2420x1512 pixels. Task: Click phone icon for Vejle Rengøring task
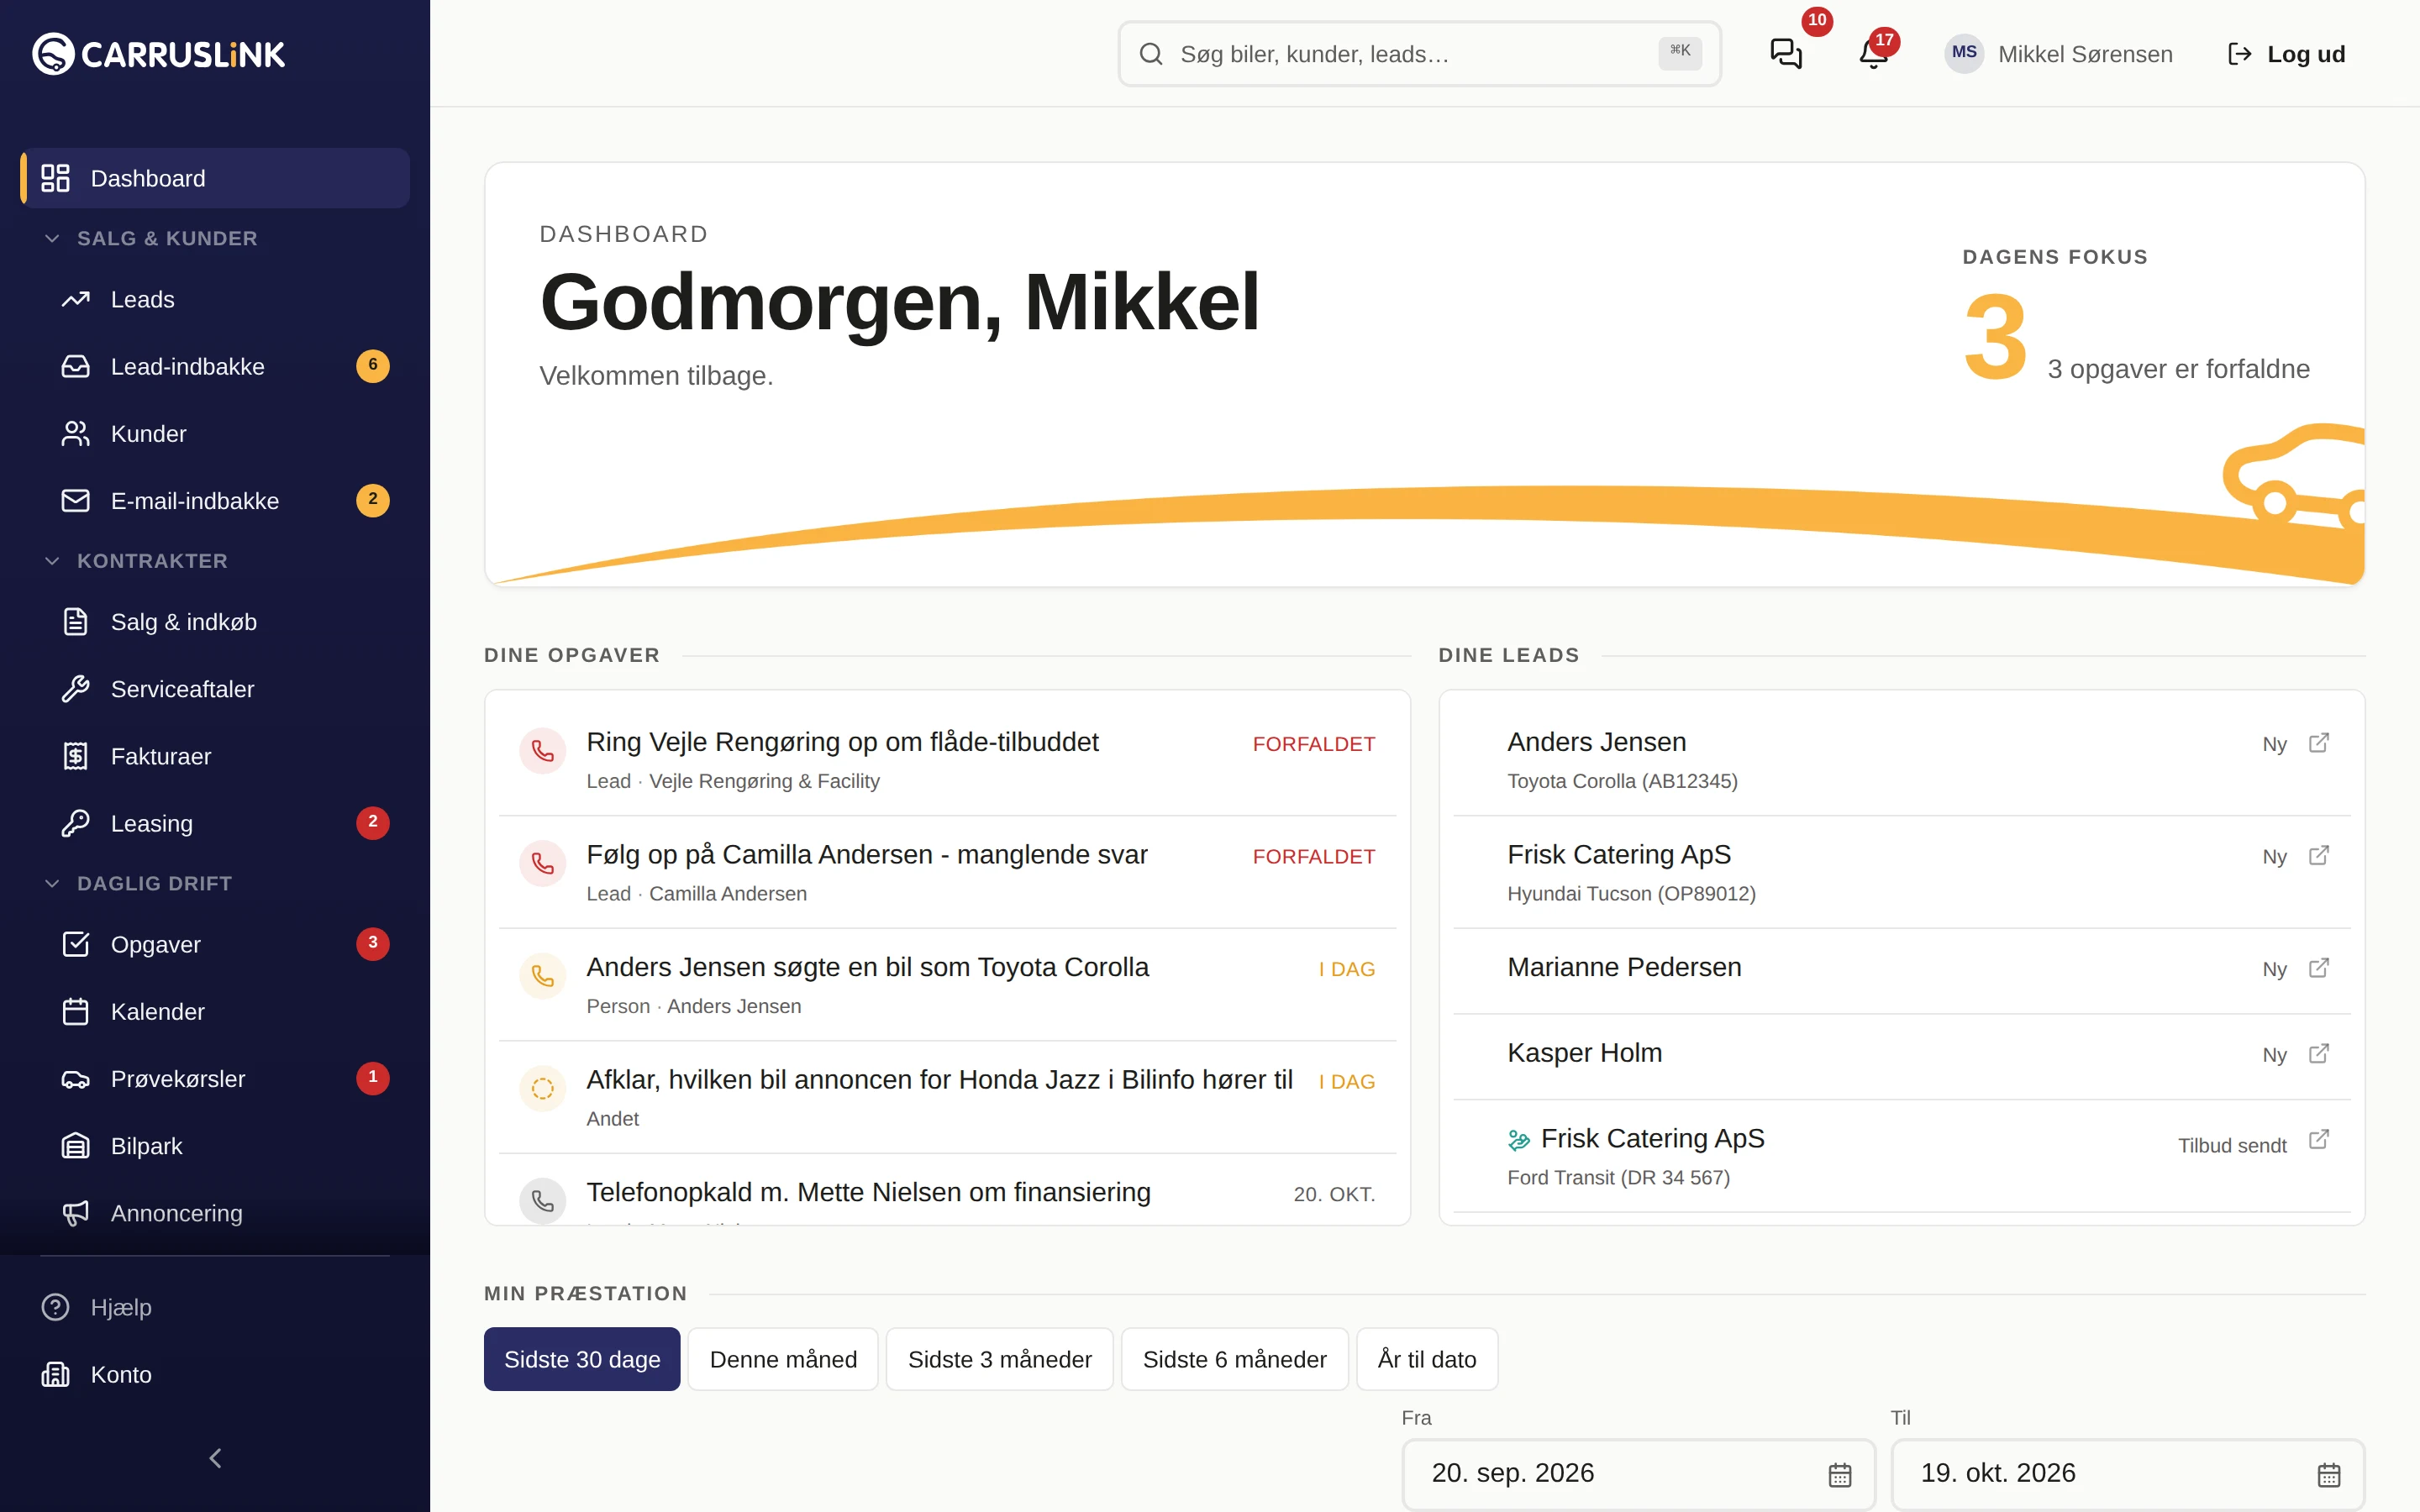tap(543, 751)
